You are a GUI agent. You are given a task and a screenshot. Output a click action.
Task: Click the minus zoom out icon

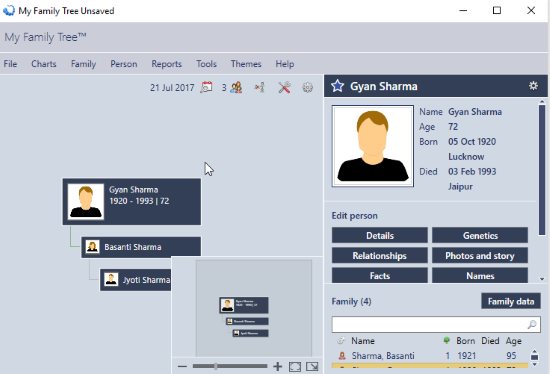pyautogui.click(x=182, y=366)
